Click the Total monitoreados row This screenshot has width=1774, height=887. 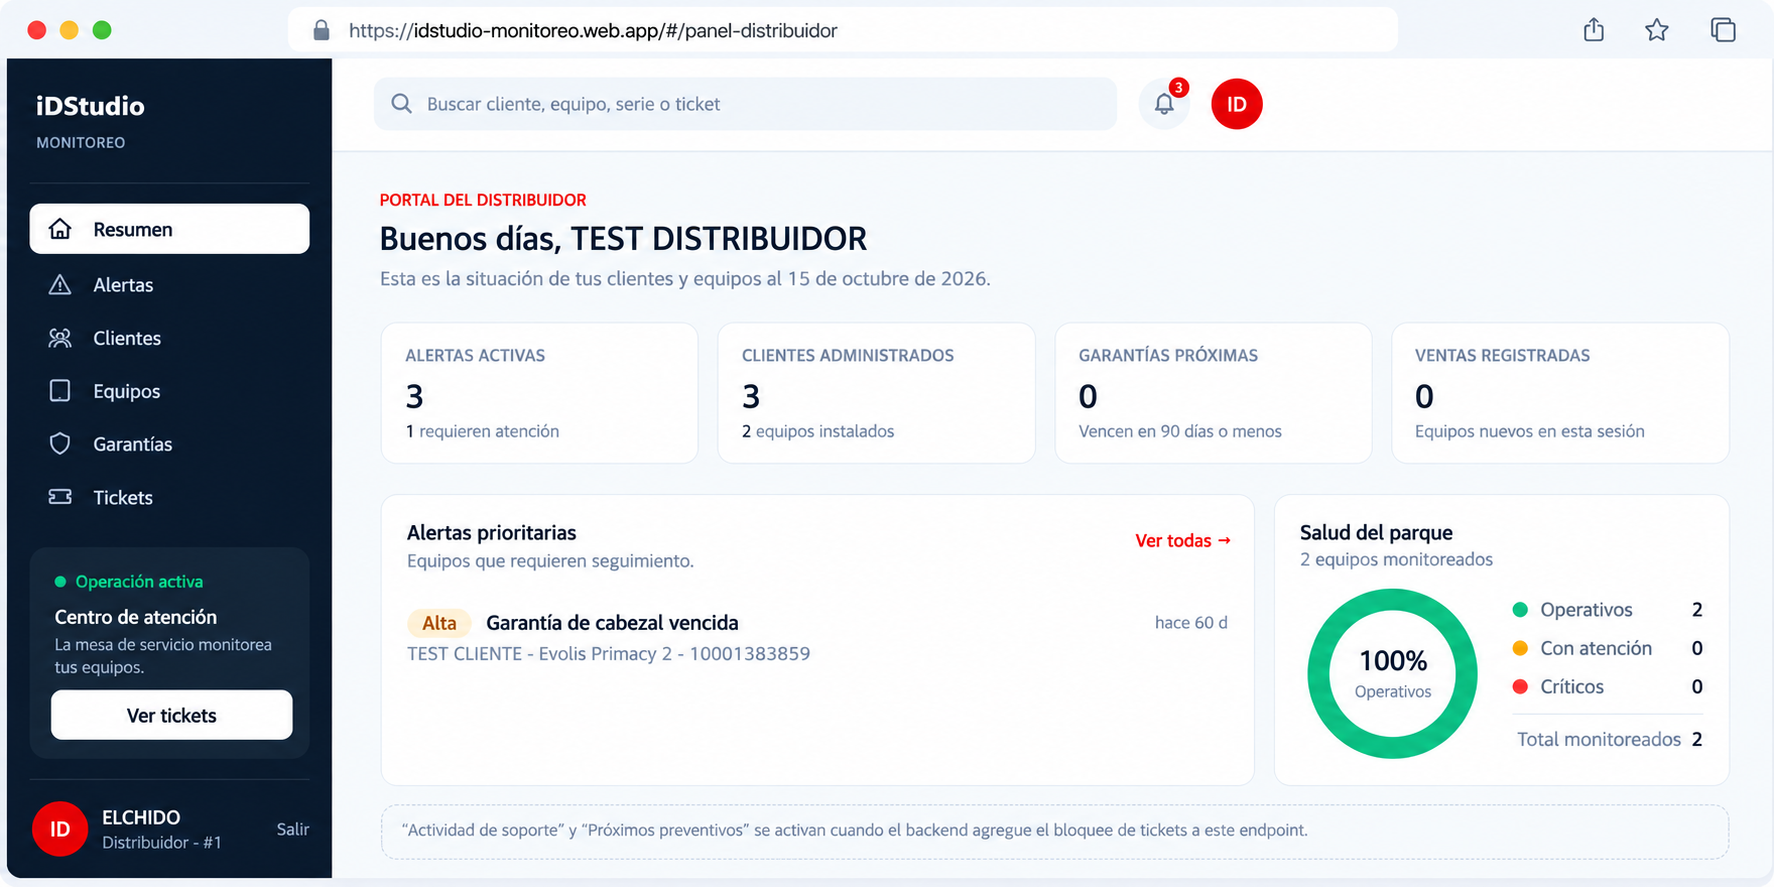[x=1609, y=739]
